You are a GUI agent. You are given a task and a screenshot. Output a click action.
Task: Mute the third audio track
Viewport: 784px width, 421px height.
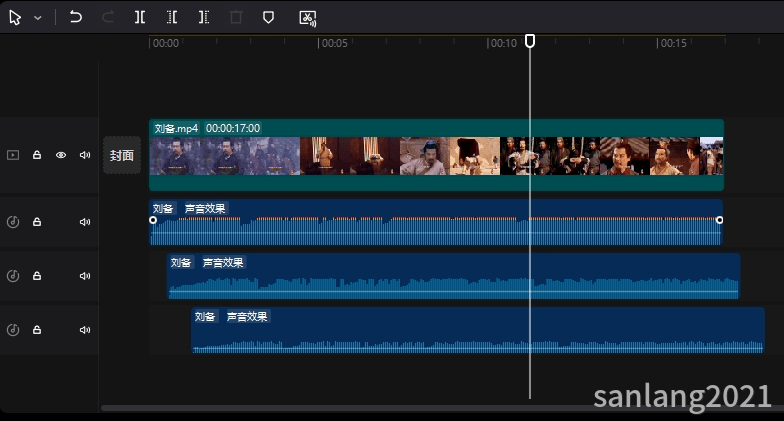point(85,330)
